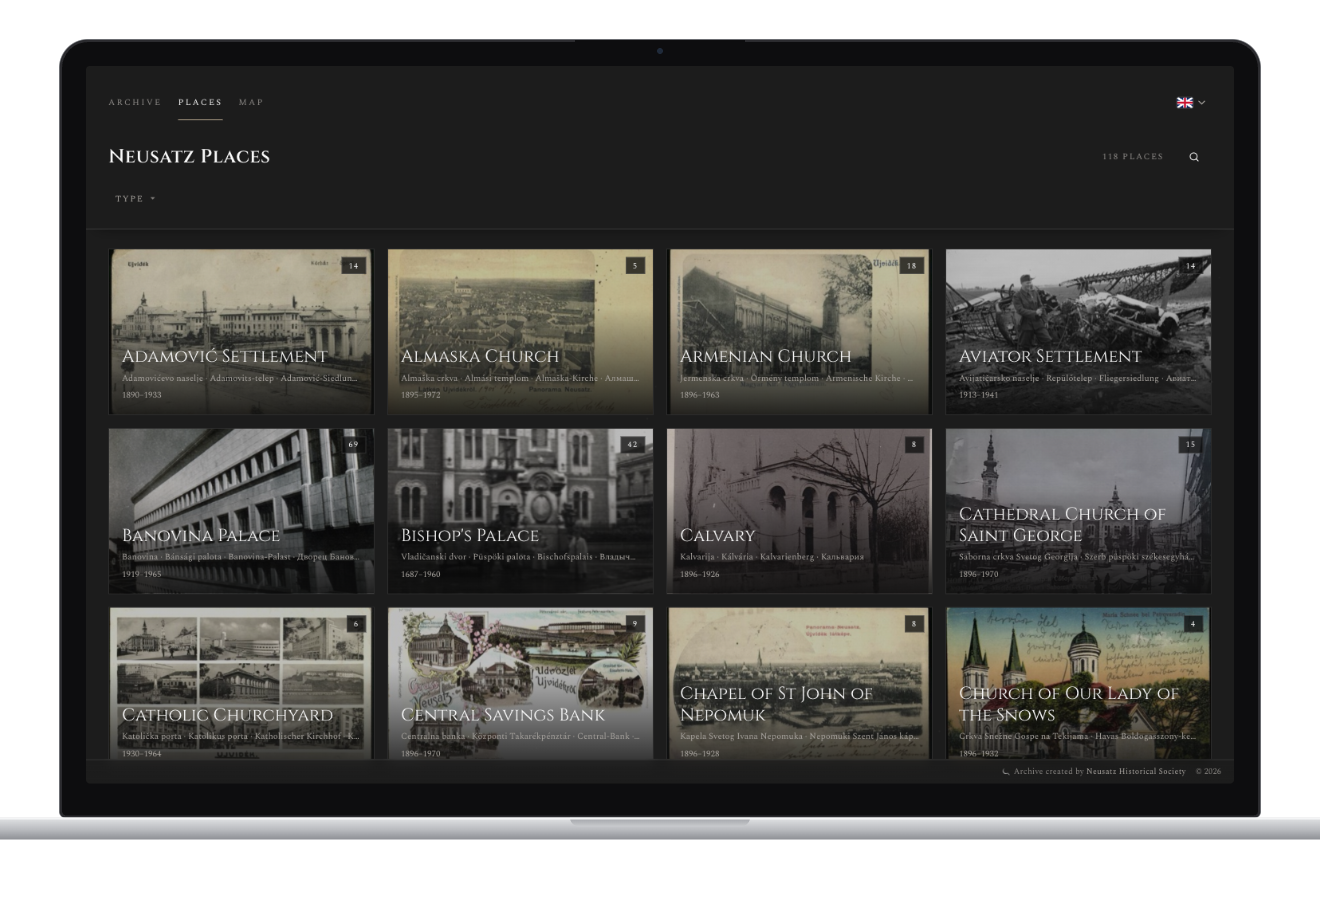
Task: Select the Central Savings Bank card
Action: [520, 683]
